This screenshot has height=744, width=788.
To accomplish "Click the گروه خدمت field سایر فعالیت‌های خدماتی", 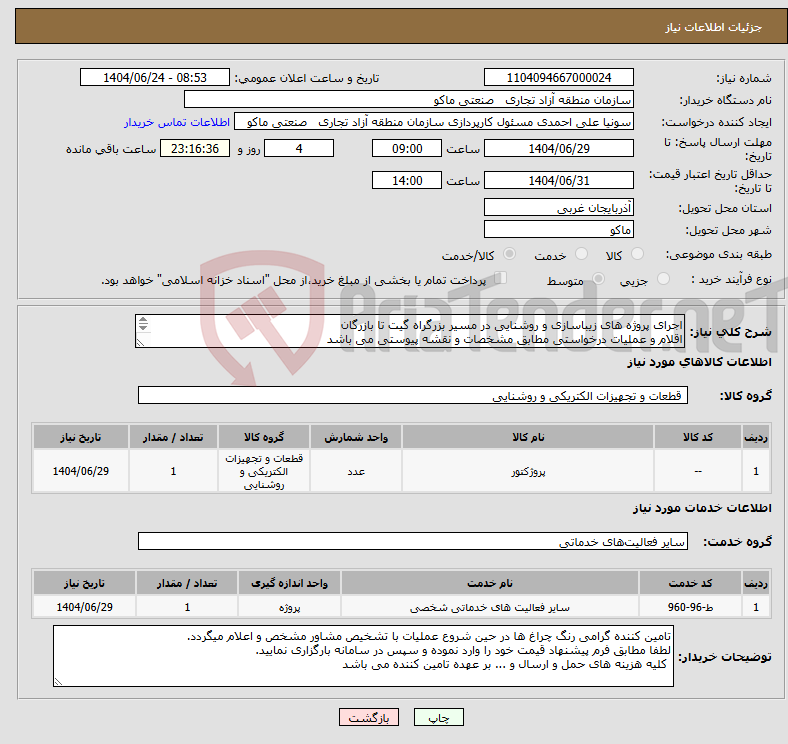I will tap(413, 541).
